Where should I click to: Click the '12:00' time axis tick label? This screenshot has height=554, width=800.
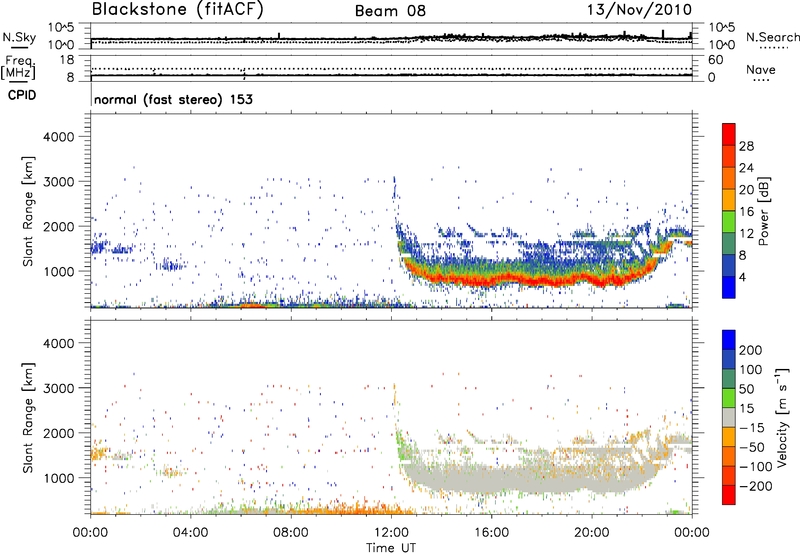click(x=391, y=533)
